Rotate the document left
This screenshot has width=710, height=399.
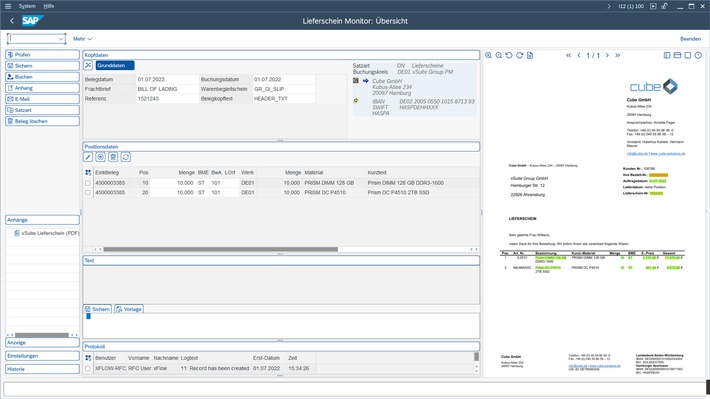click(x=509, y=55)
